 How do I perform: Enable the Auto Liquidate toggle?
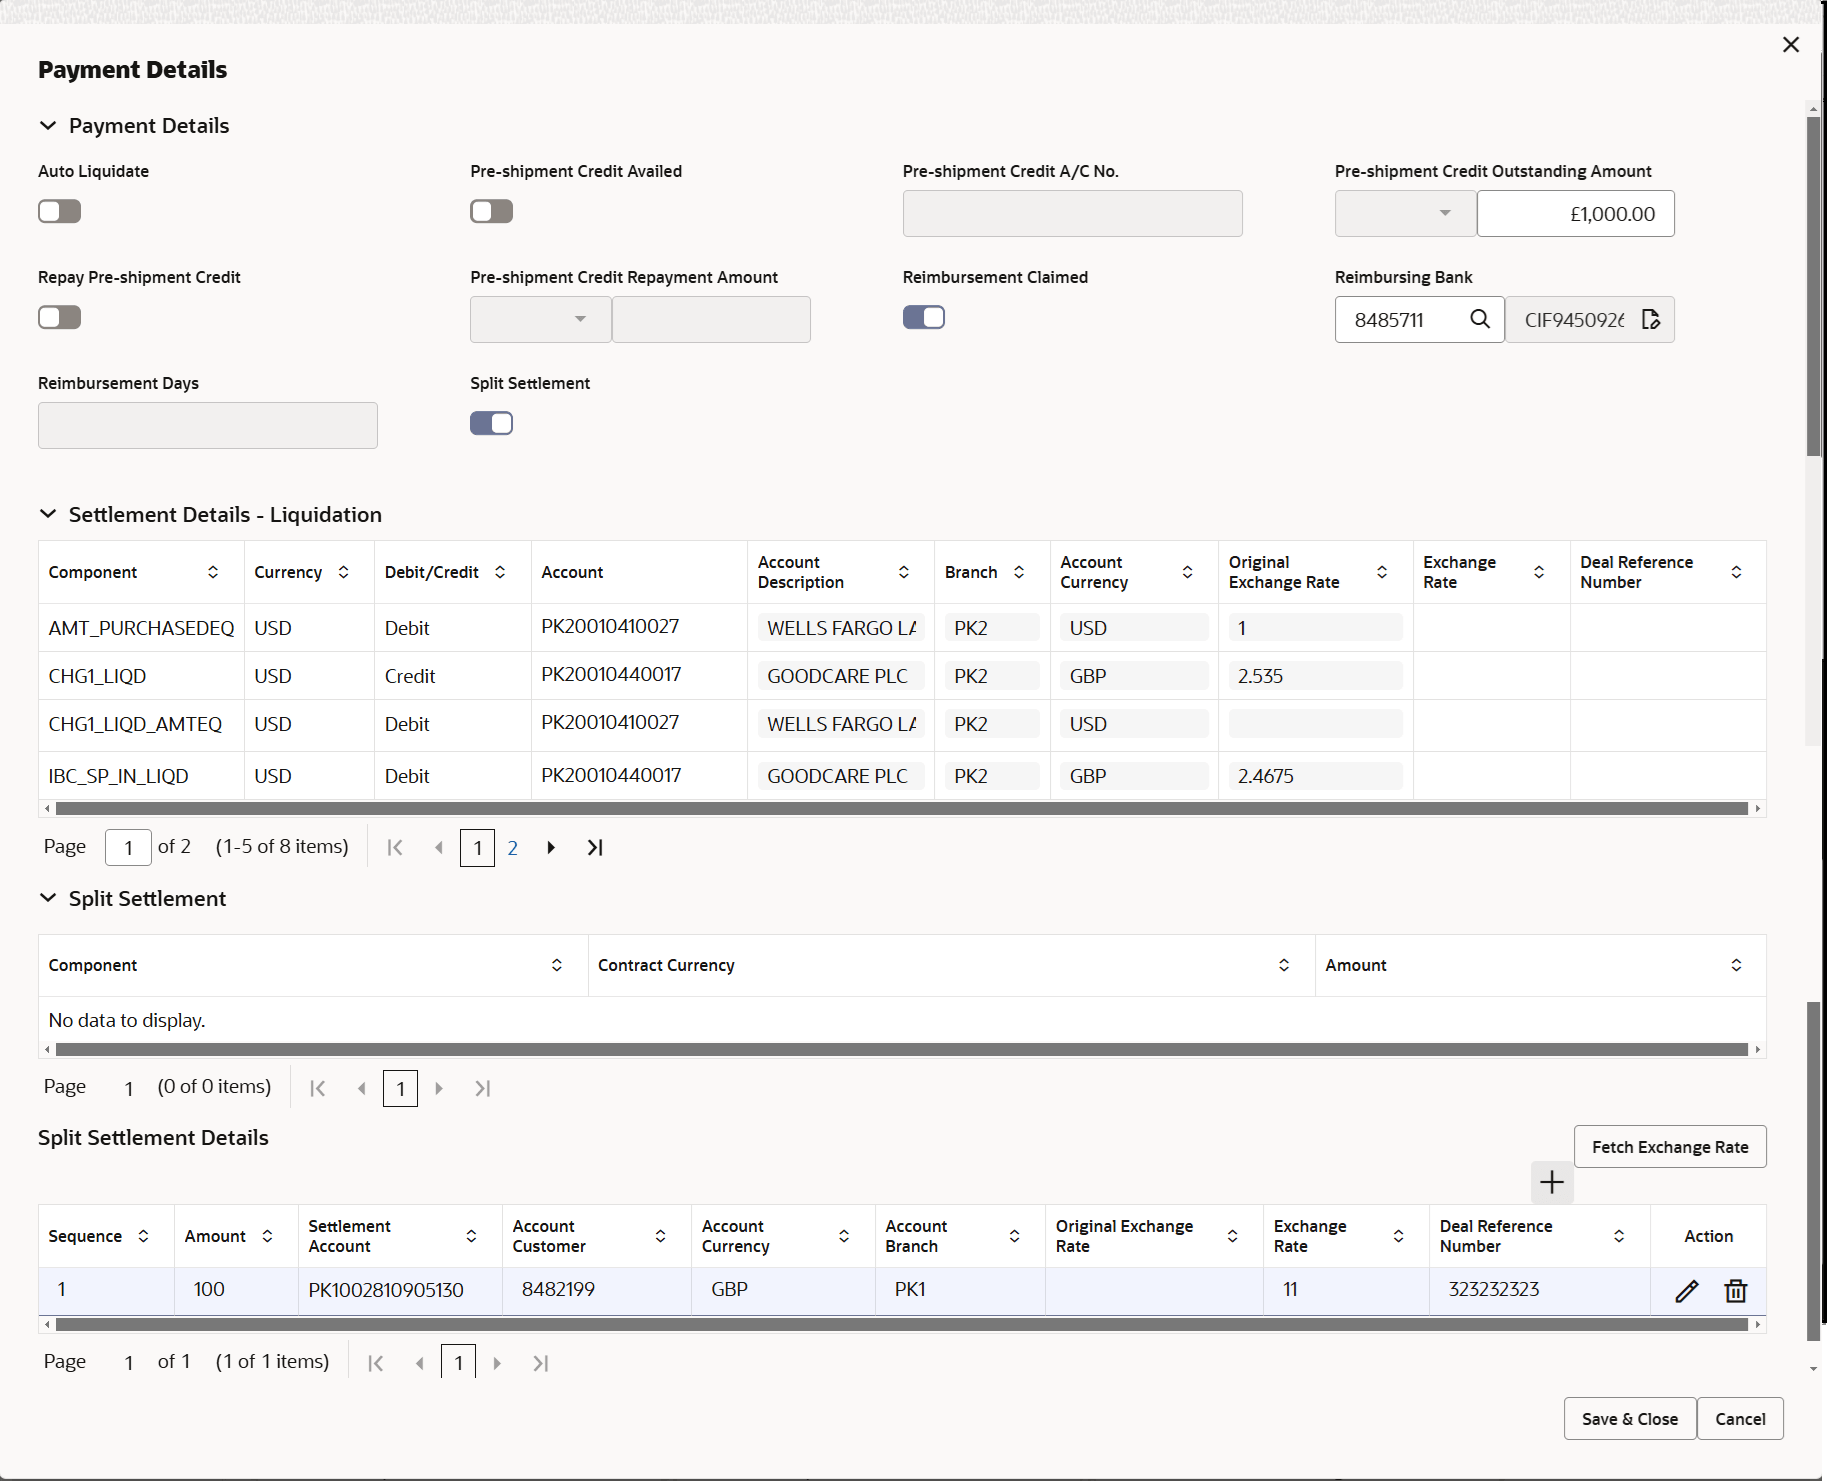pos(59,211)
